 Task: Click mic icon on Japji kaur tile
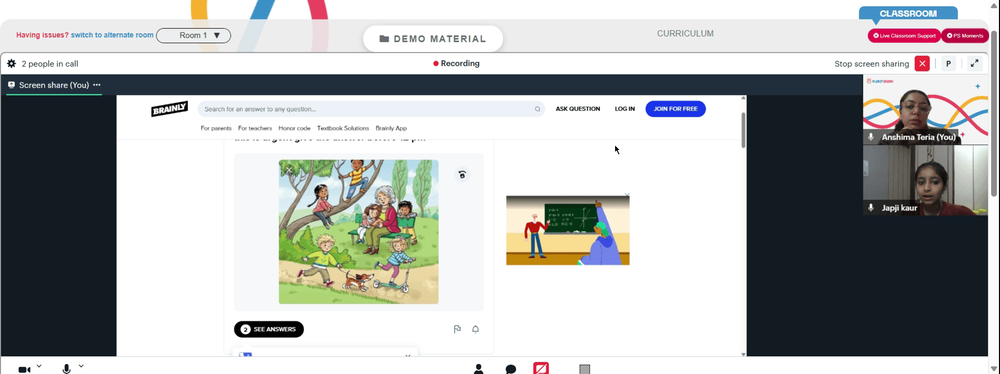click(872, 208)
